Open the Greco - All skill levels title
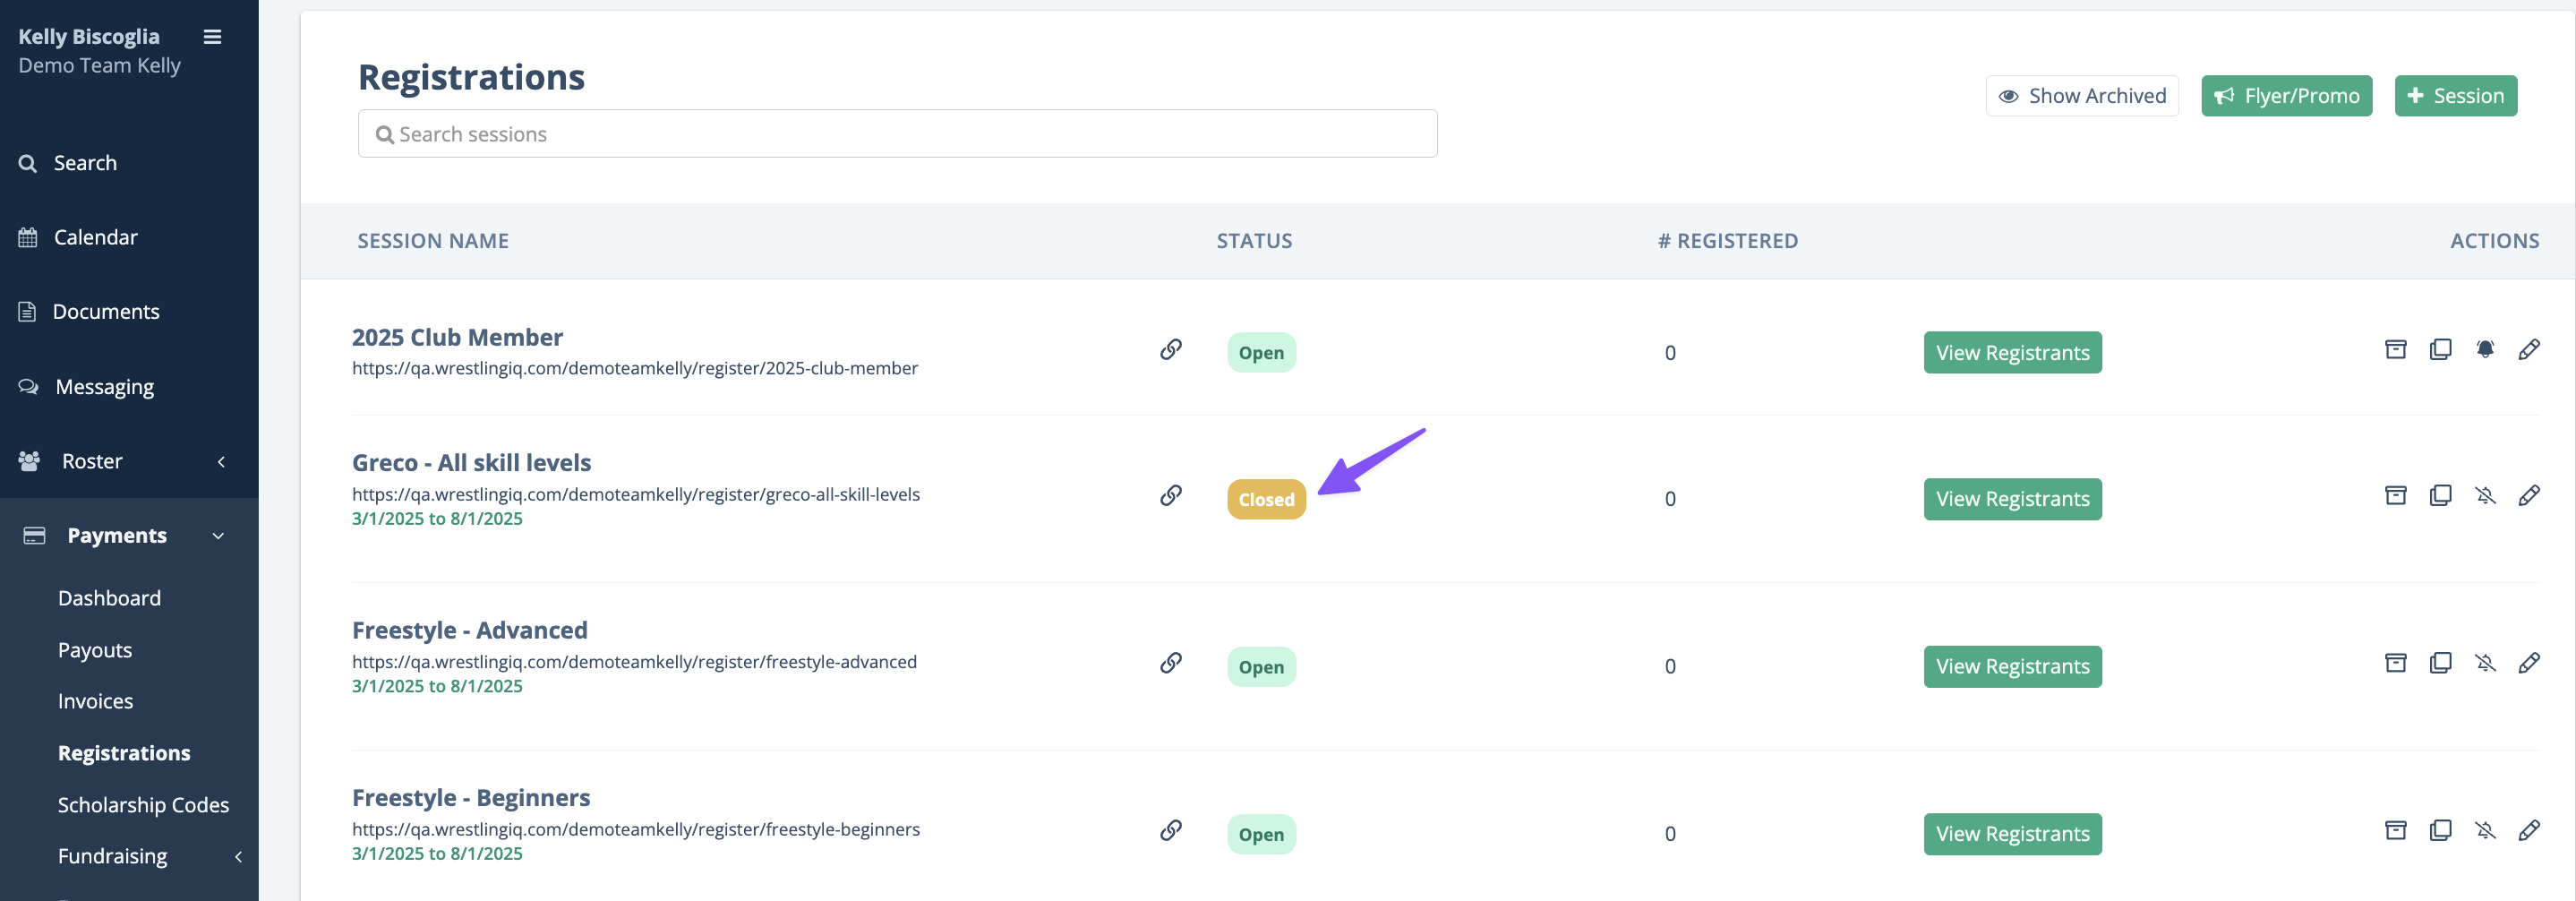This screenshot has width=2576, height=901. click(471, 463)
